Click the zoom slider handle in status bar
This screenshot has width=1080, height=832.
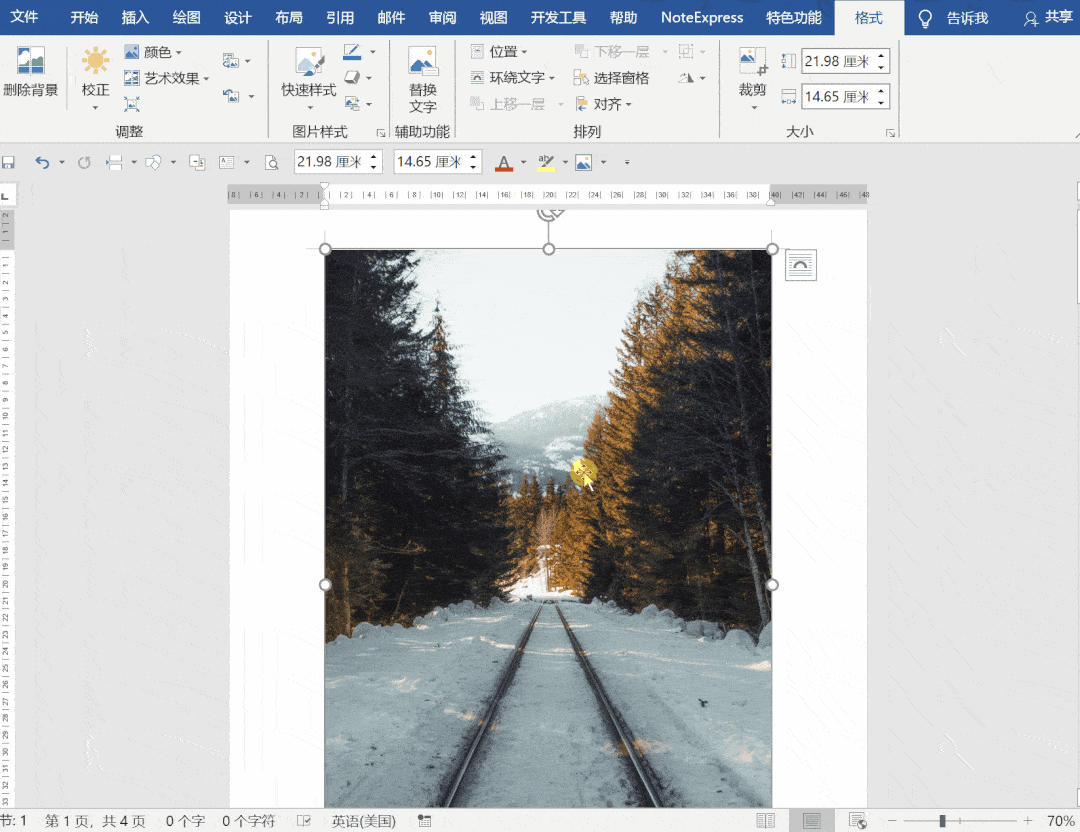tap(942, 821)
